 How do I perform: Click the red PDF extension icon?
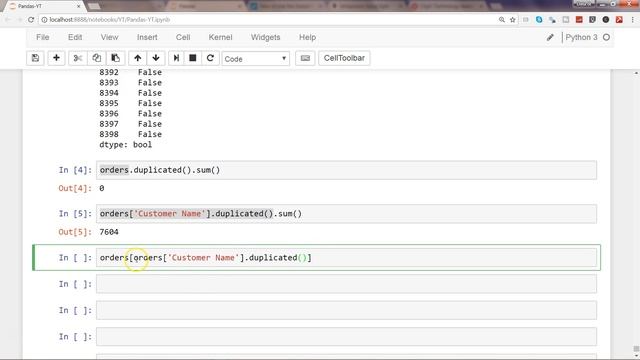click(619, 20)
